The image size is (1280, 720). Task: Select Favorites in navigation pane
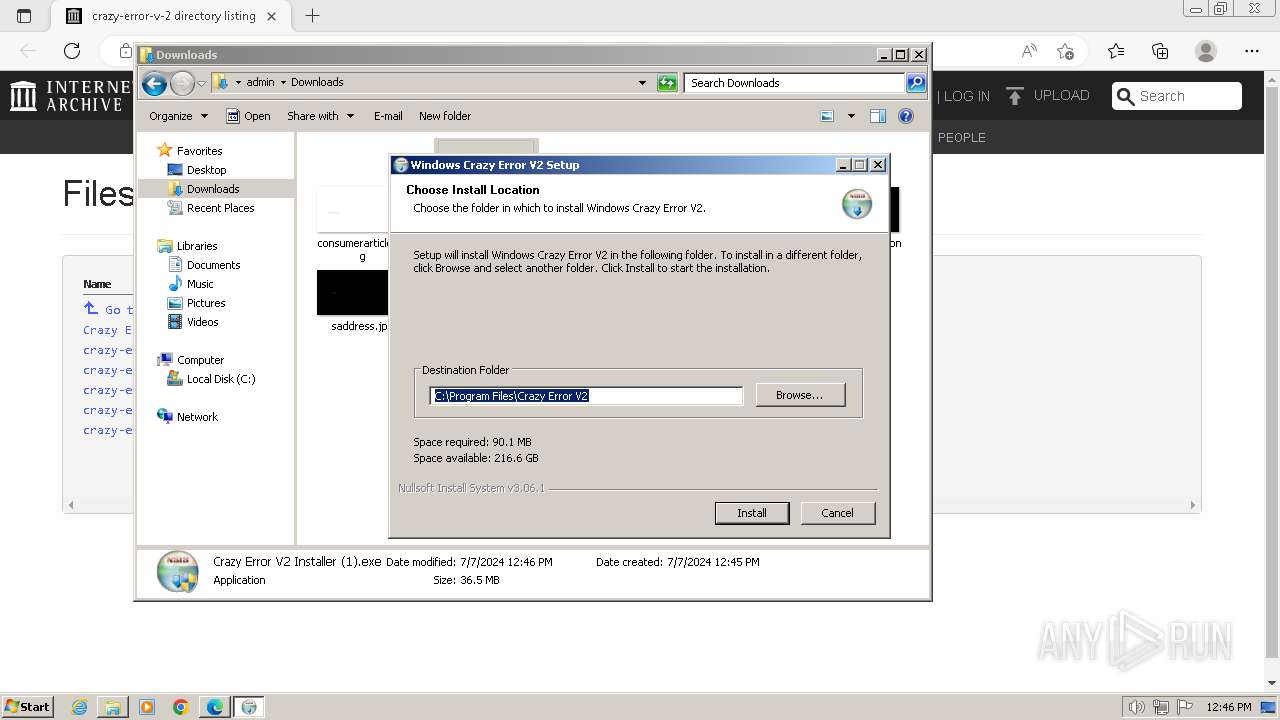200,151
